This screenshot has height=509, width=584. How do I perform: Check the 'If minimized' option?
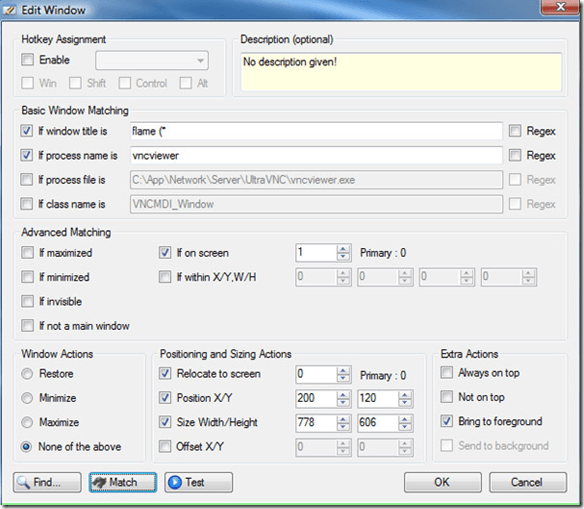coord(28,277)
